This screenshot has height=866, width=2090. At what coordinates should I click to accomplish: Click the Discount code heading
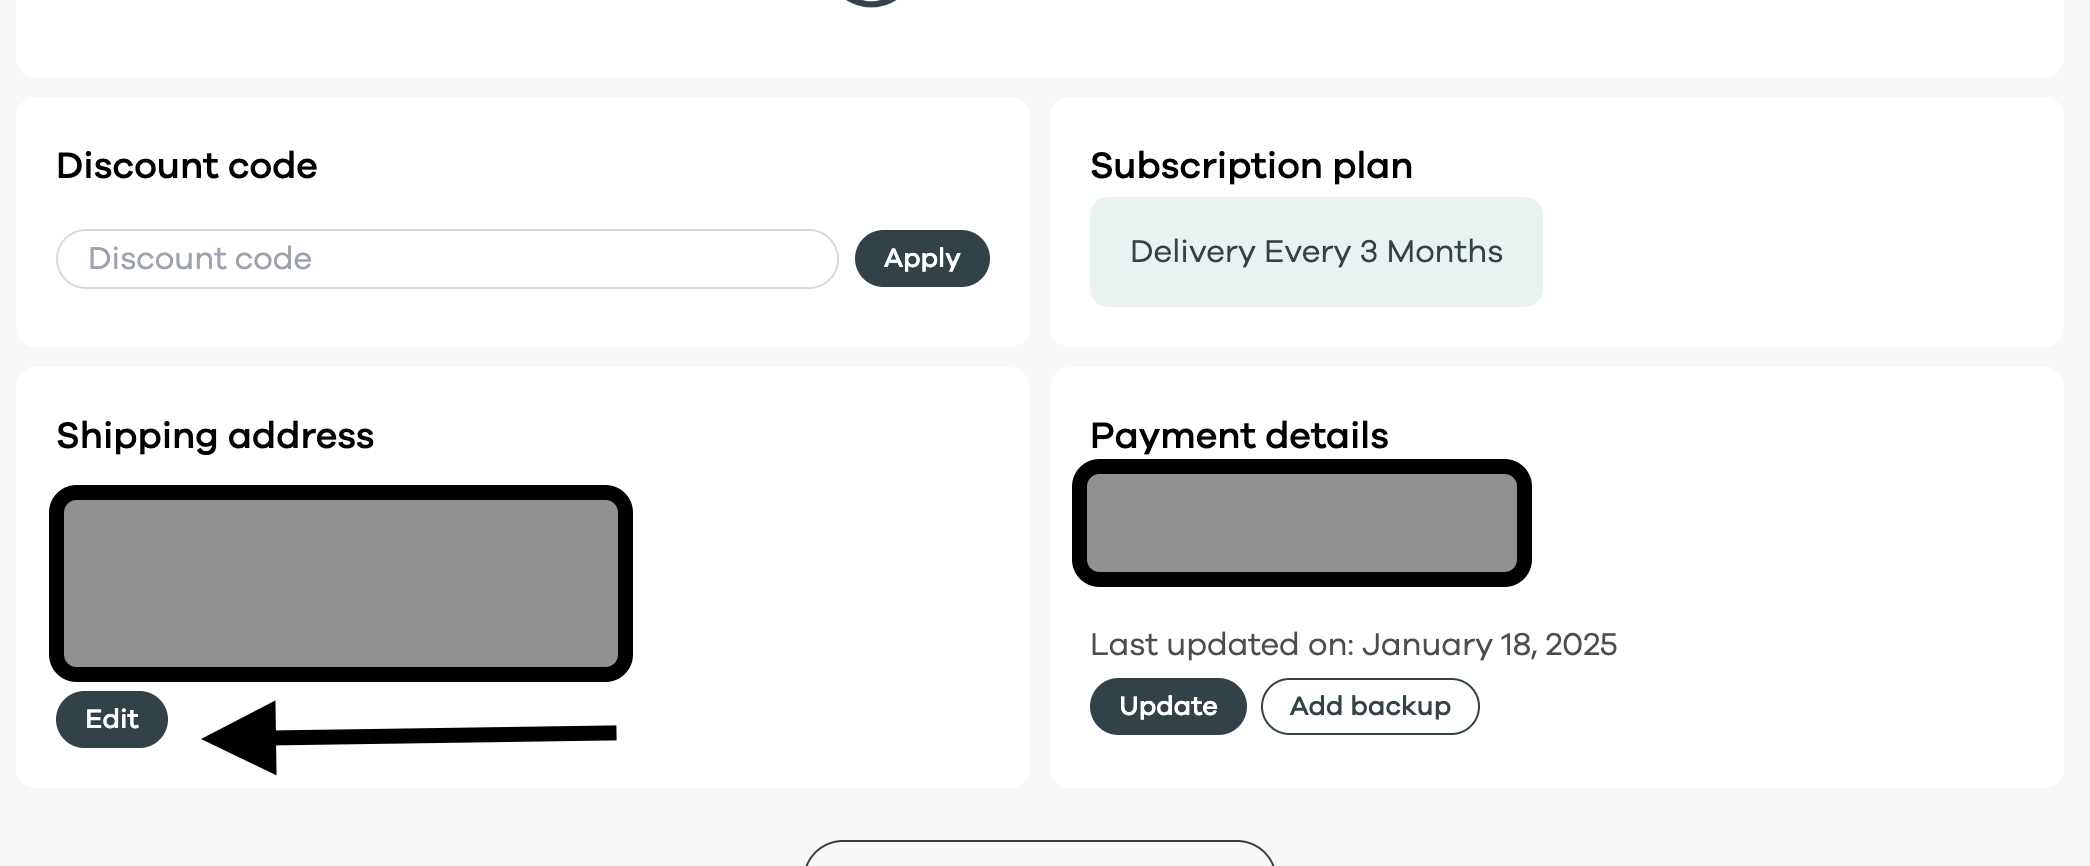(187, 166)
